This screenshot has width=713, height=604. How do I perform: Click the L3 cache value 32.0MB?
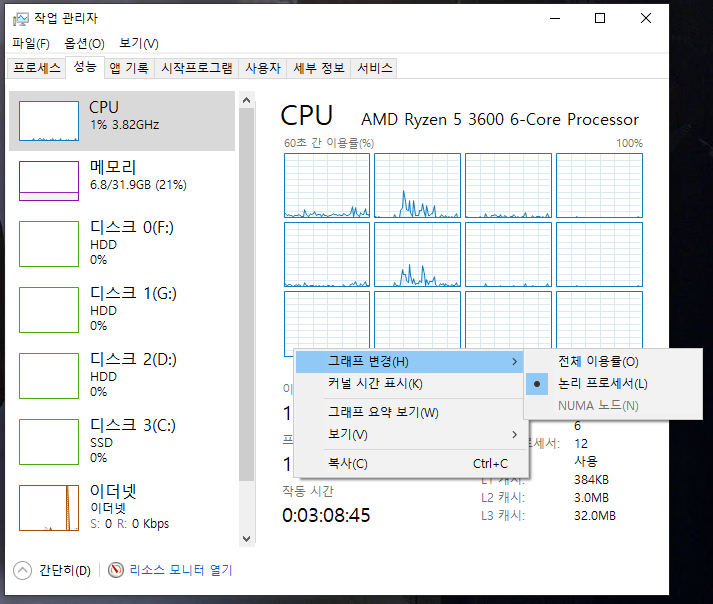click(x=595, y=516)
